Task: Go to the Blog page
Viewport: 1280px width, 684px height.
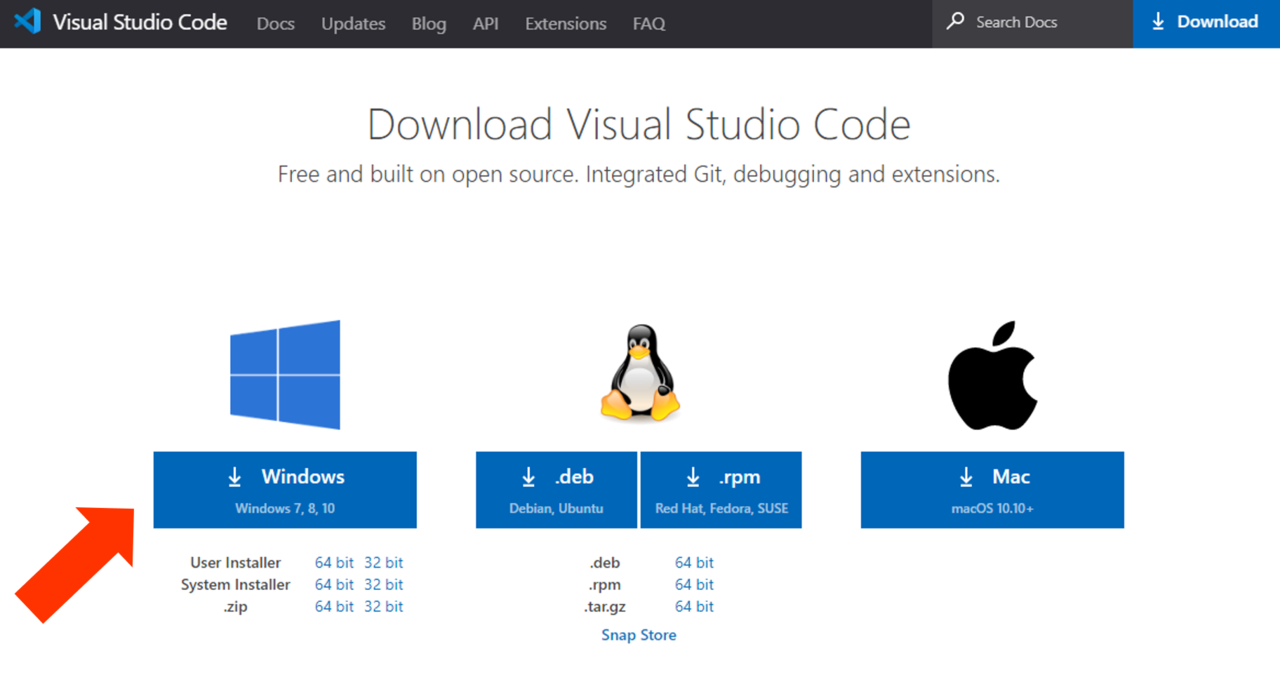Action: pos(429,23)
